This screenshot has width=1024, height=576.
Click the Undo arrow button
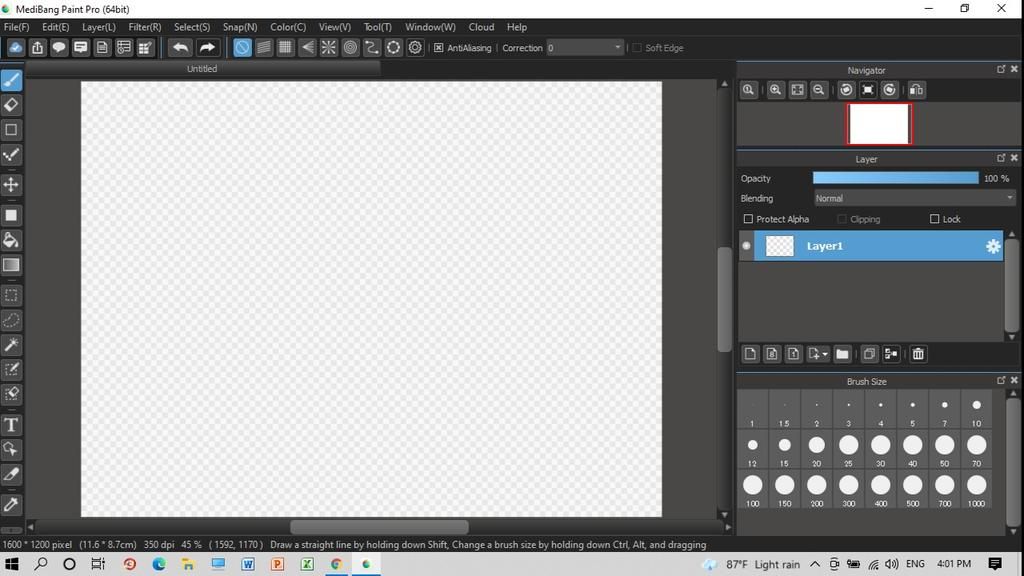coord(180,48)
